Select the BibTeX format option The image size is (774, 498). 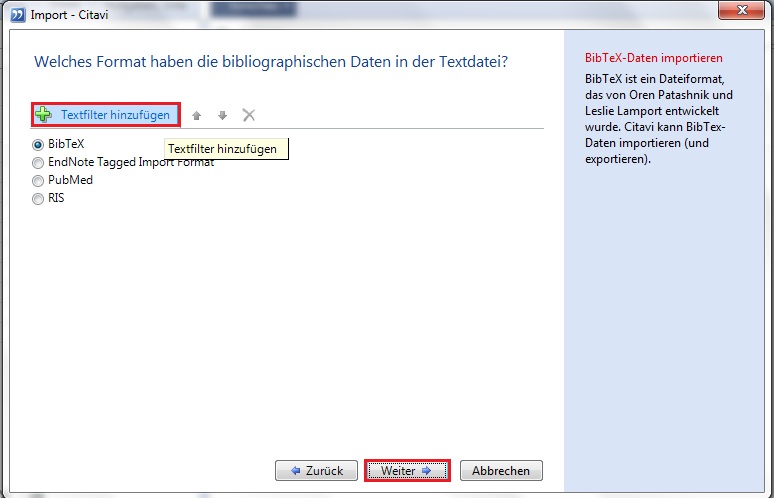[x=38, y=144]
